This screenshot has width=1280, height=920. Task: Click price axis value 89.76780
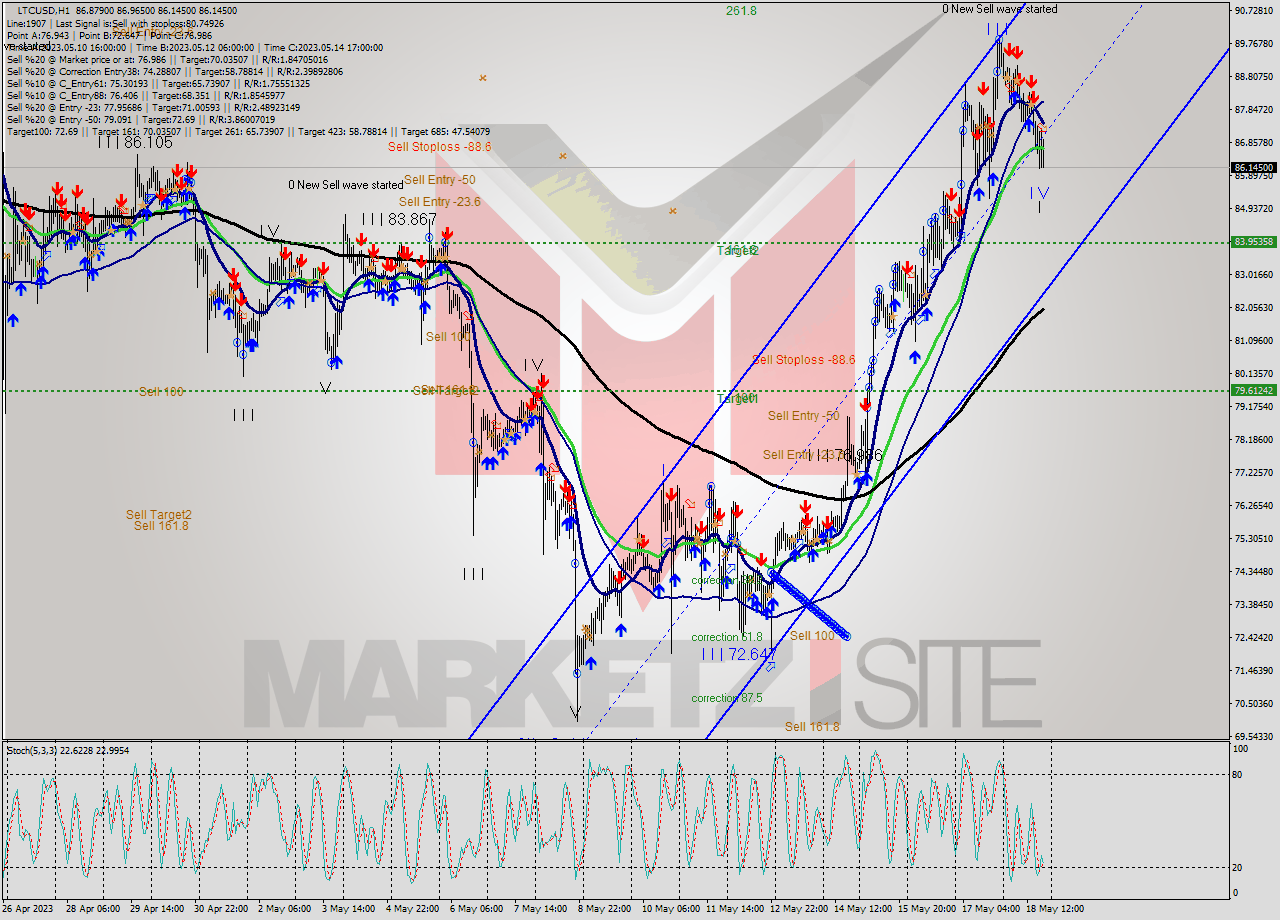[1254, 43]
